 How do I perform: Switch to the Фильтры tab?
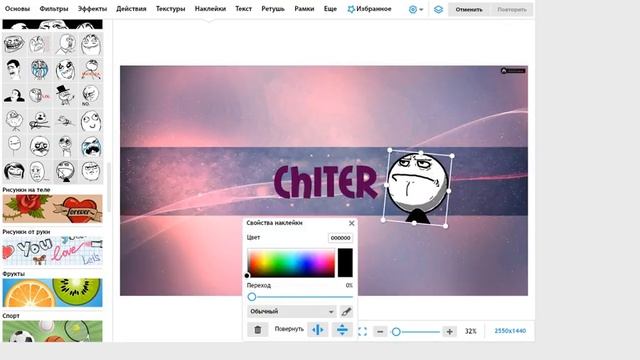(x=54, y=9)
